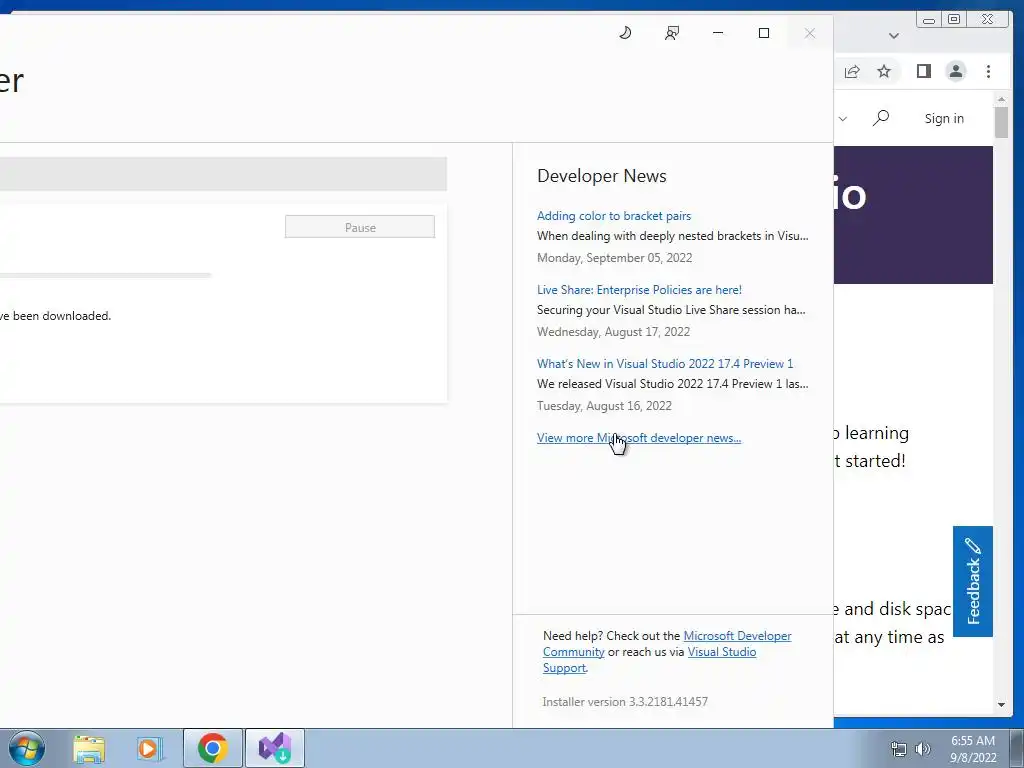The image size is (1024, 768).
Task: Expand the Chrome tab search chevron
Action: (893, 36)
